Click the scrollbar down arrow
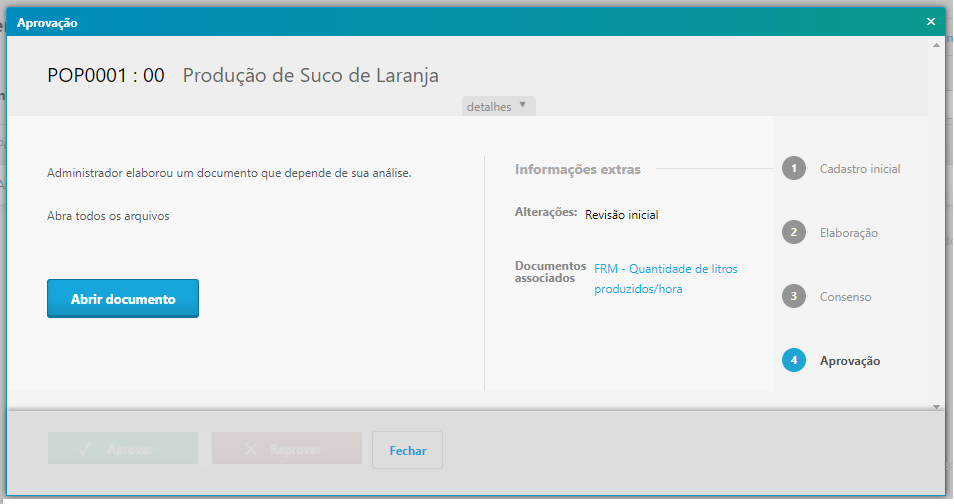The width and height of the screenshot is (954, 504). coord(936,407)
